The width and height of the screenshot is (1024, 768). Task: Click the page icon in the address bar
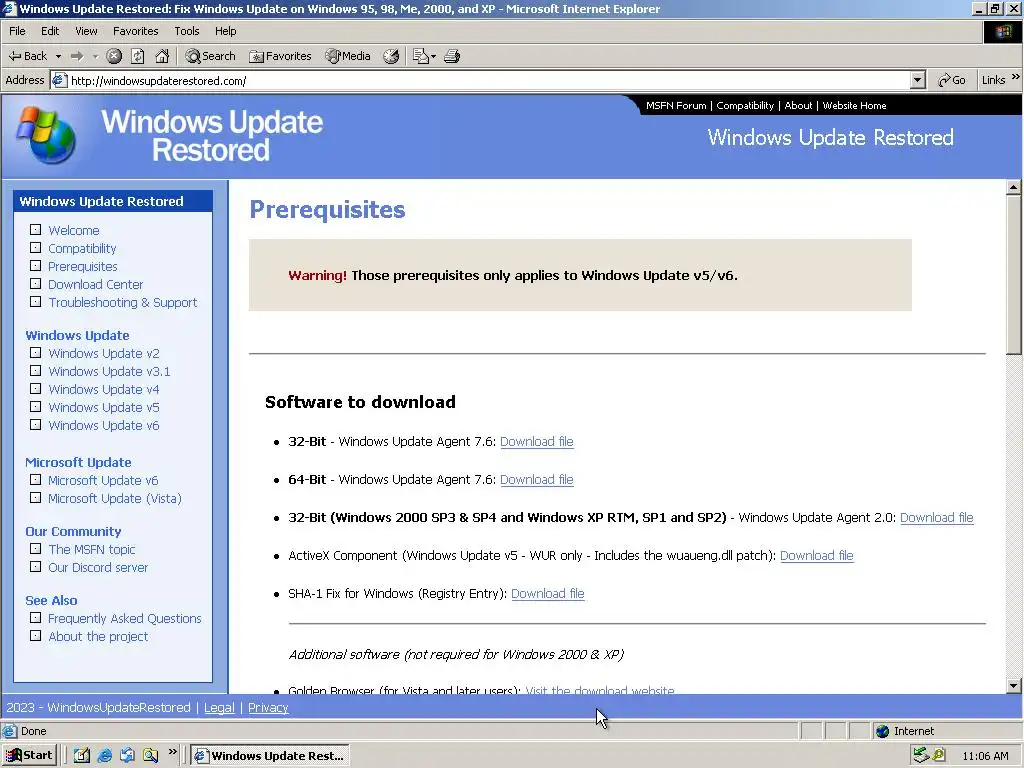click(59, 80)
